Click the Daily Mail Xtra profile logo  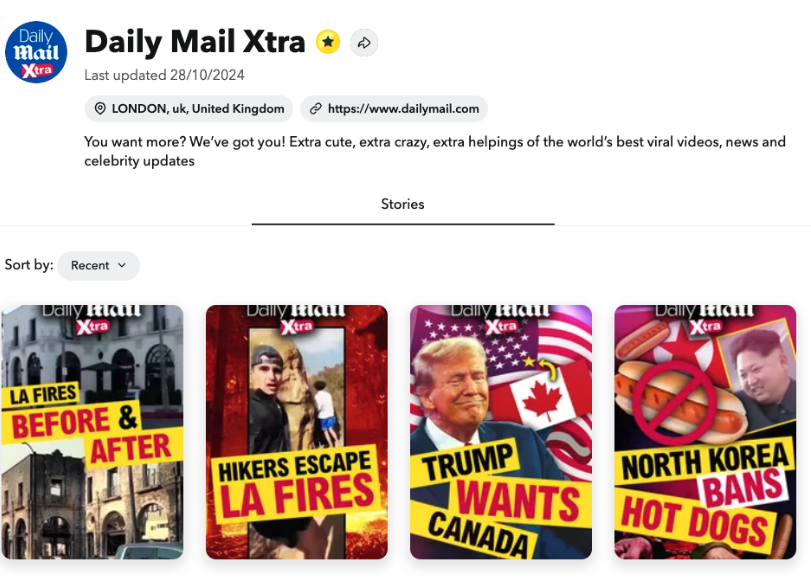[36, 52]
